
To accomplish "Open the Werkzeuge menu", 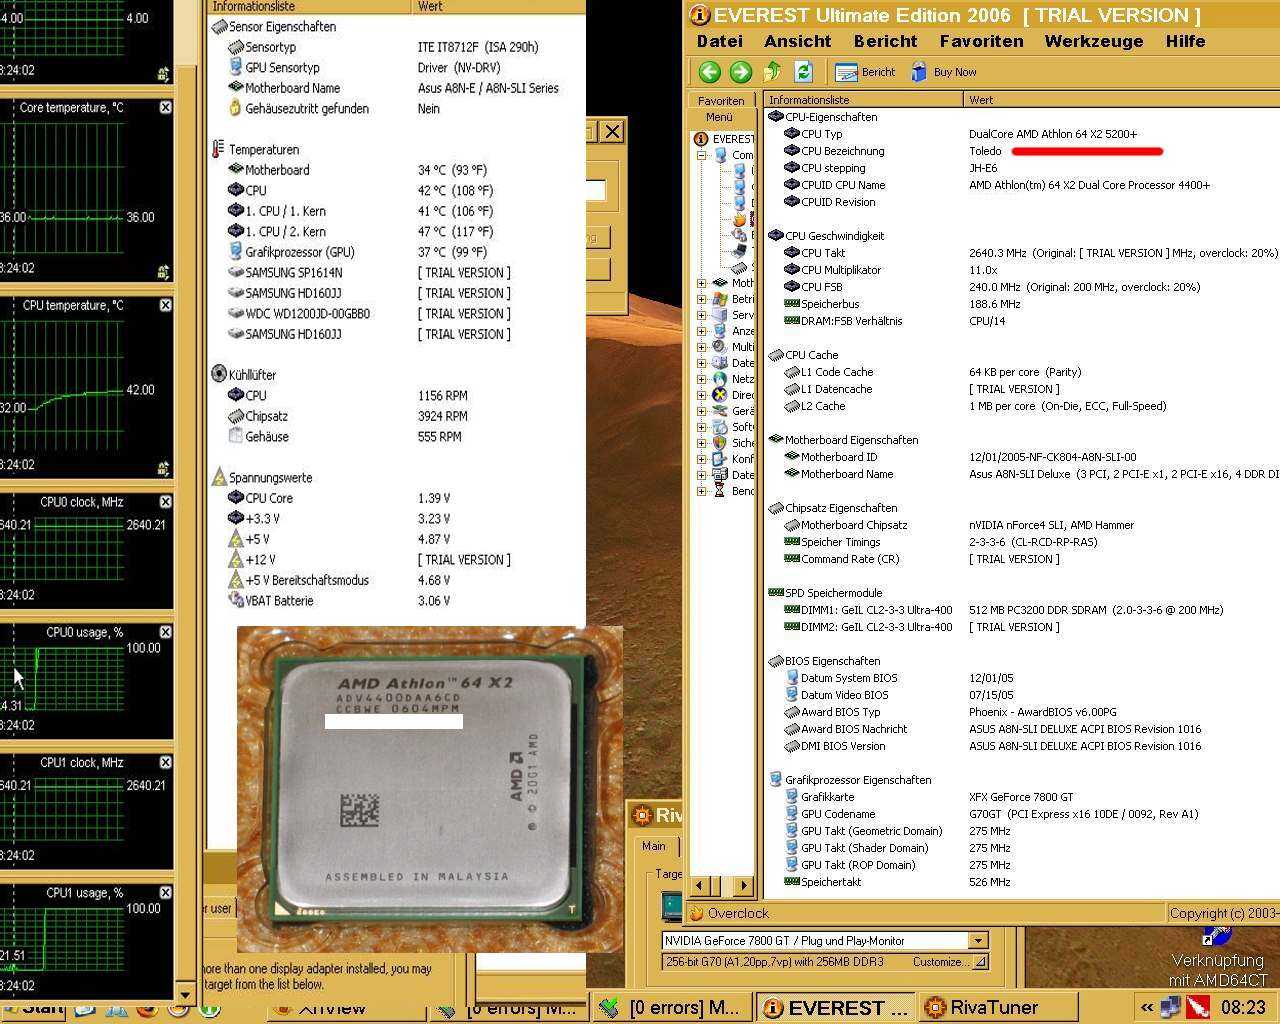I will point(1094,41).
